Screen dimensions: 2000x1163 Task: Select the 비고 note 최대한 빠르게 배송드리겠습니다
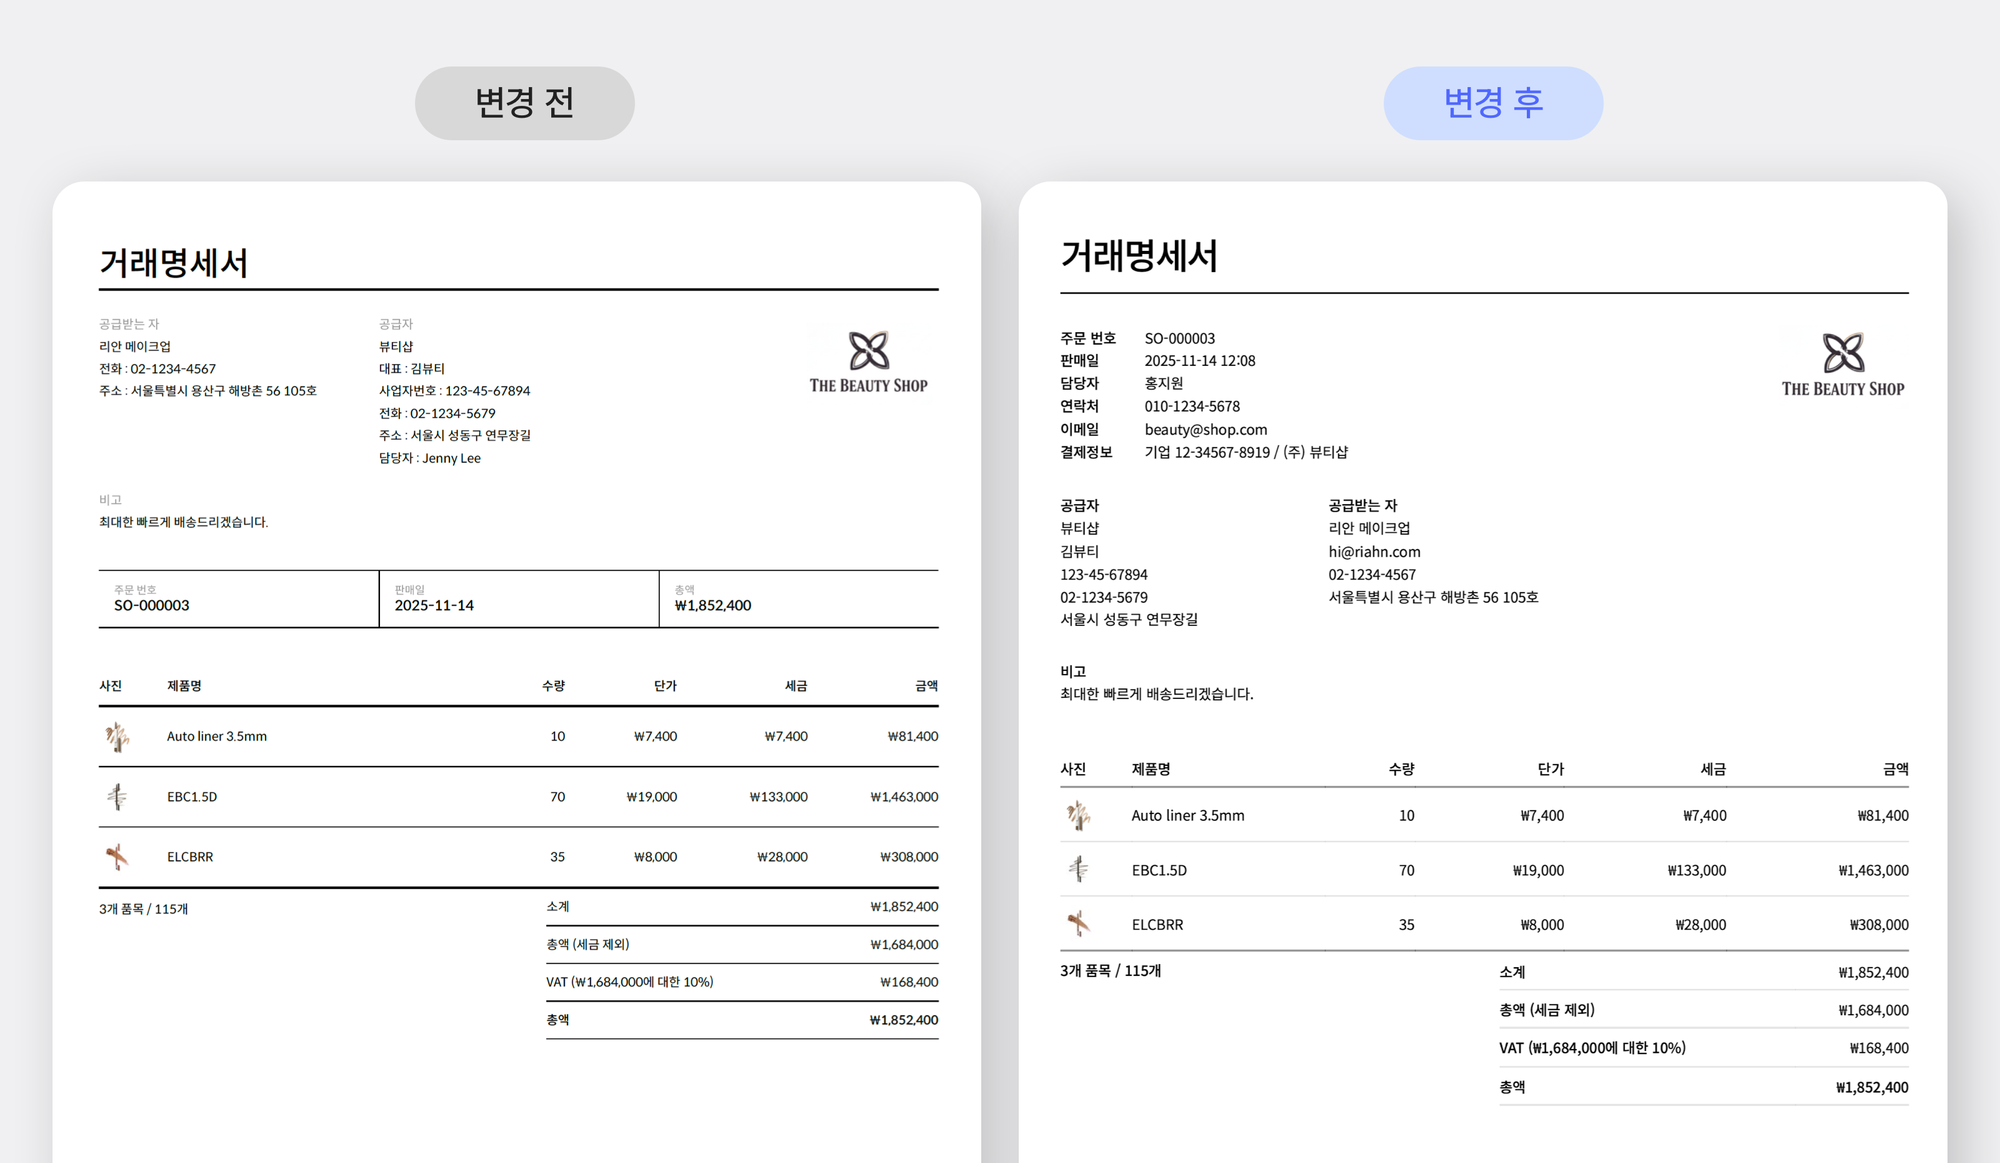coord(184,521)
